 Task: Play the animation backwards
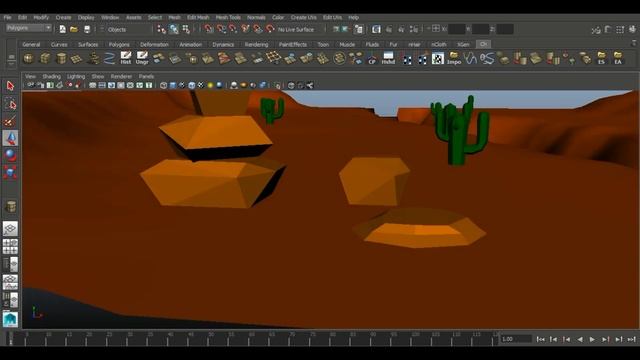(580, 339)
